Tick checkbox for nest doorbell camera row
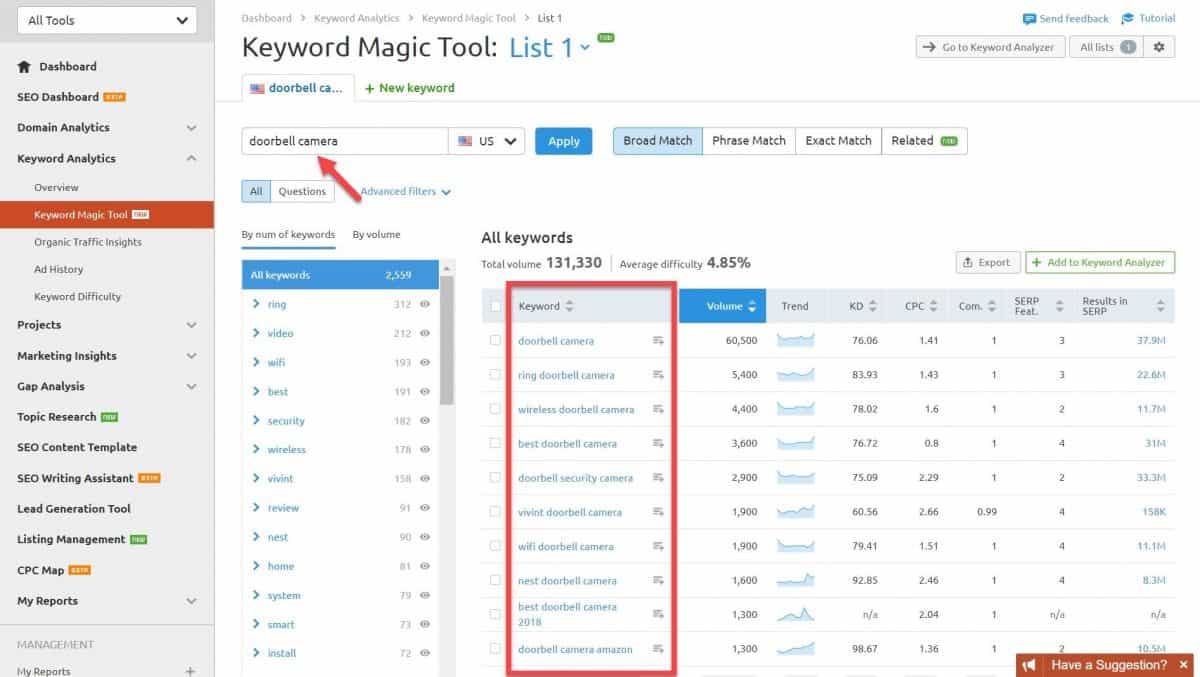The width and height of the screenshot is (1200, 677). tap(495, 580)
